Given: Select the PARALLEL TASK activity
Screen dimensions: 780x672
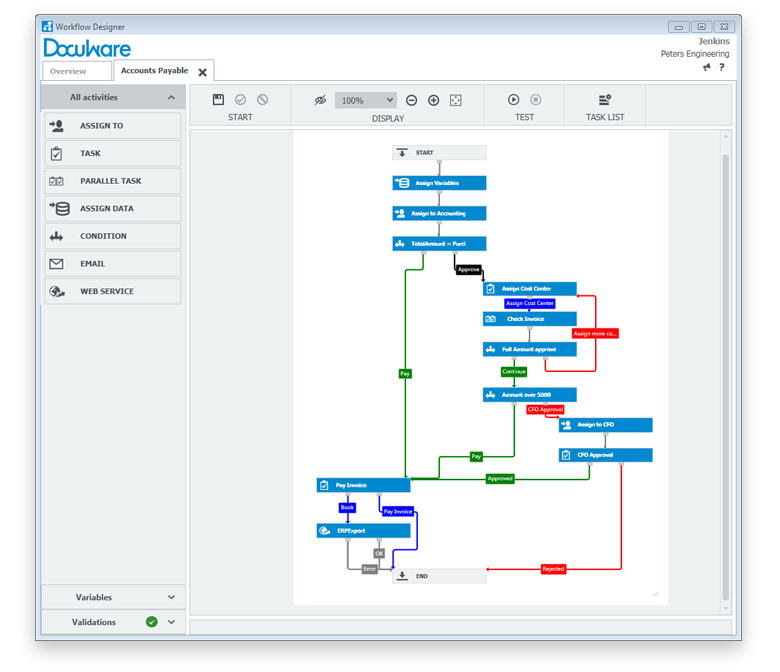Looking at the screenshot, I should 111,181.
